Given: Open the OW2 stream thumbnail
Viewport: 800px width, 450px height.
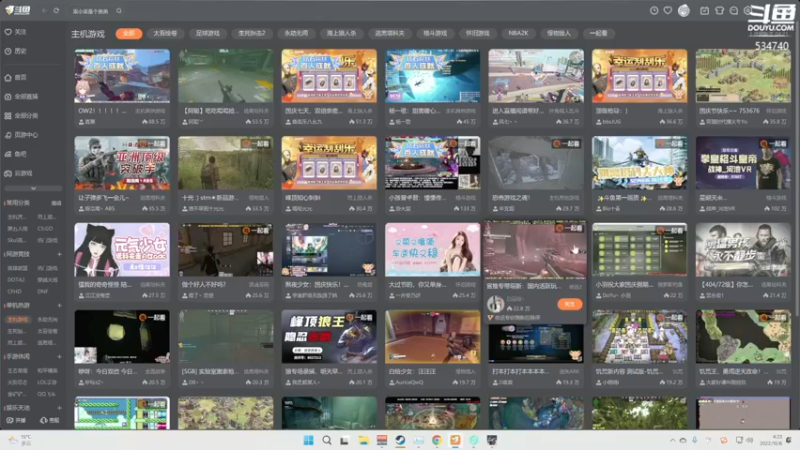Looking at the screenshot, I should (122, 76).
